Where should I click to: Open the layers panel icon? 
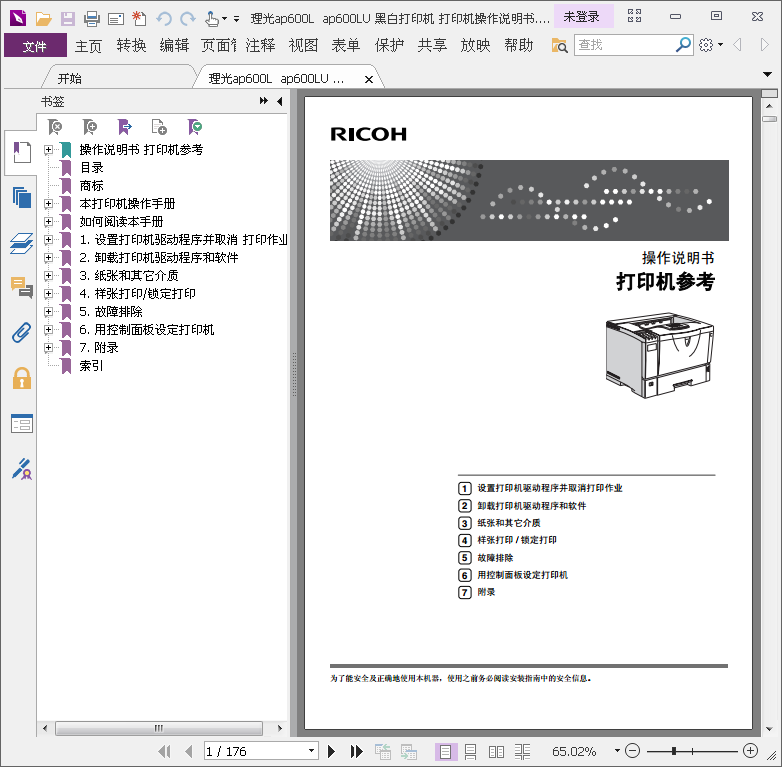click(x=21, y=243)
